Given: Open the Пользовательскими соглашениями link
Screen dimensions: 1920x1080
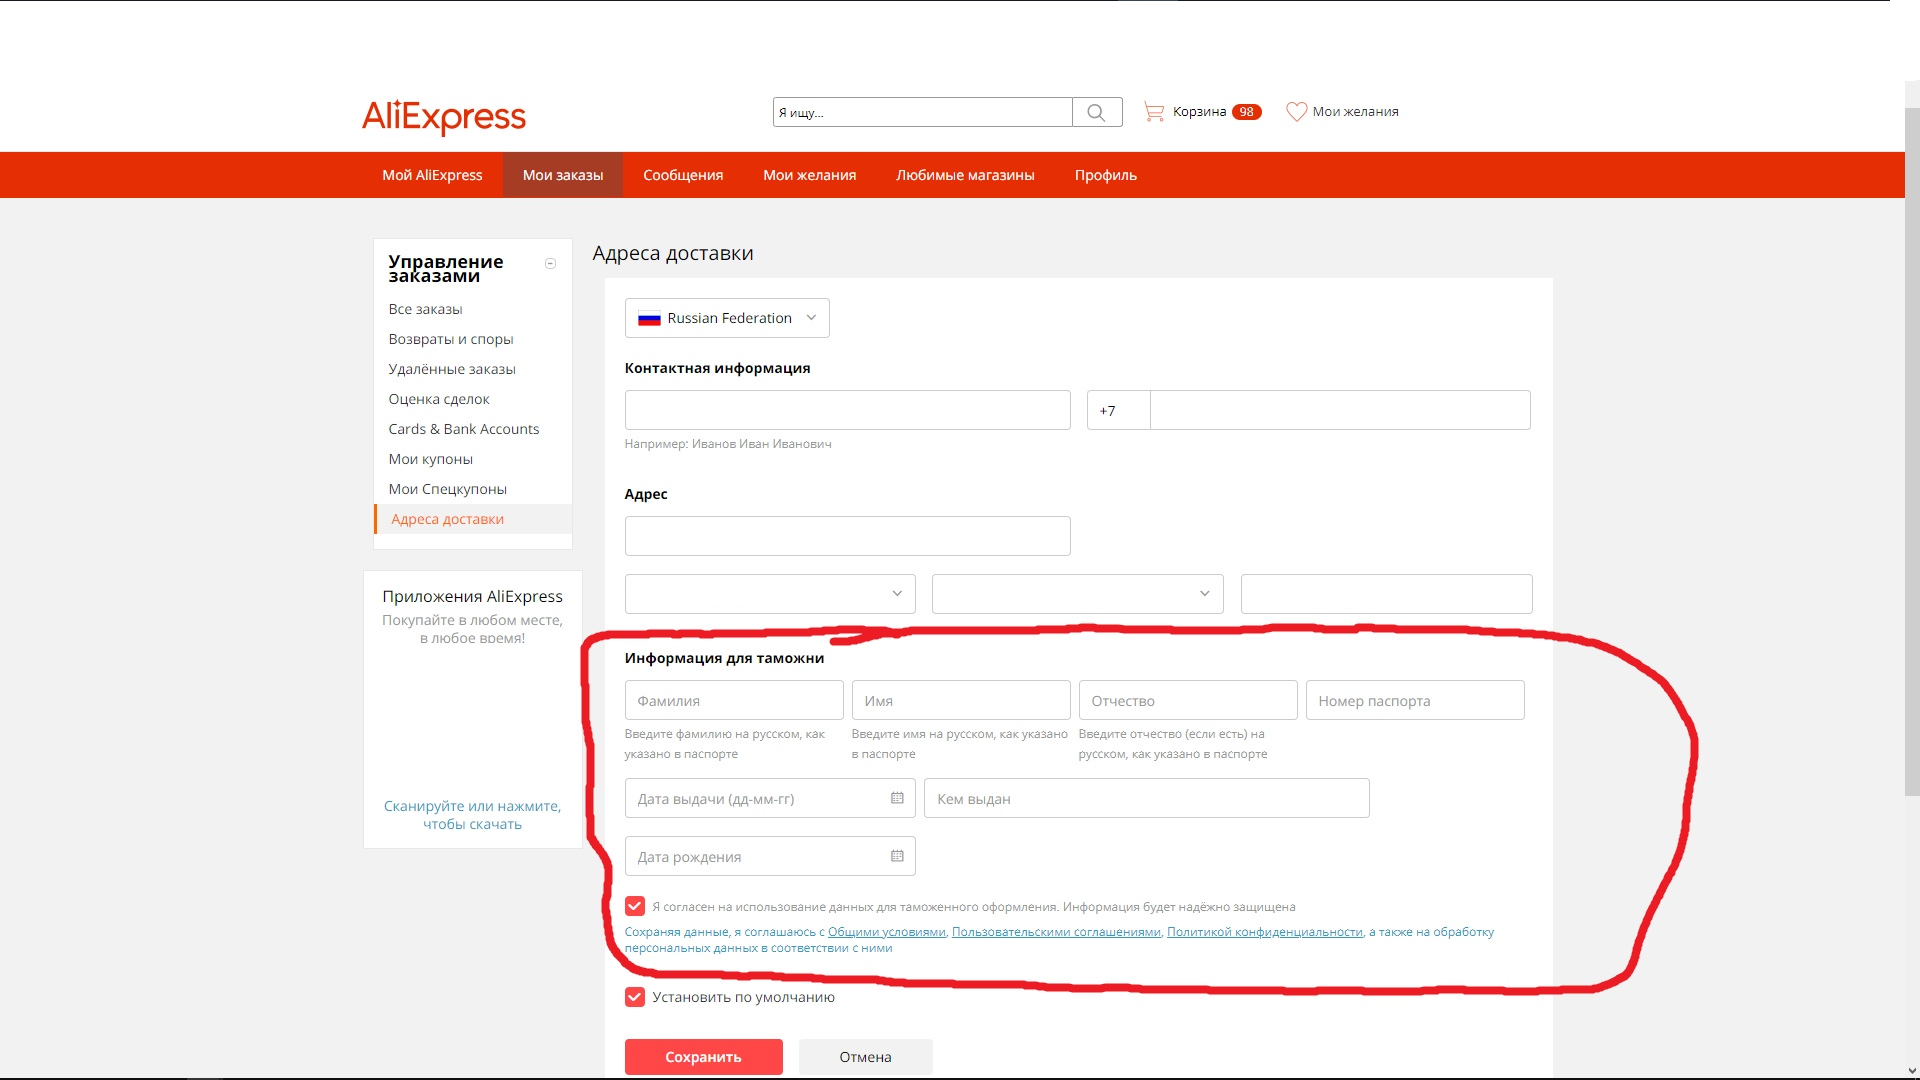Looking at the screenshot, I should [x=1056, y=932].
